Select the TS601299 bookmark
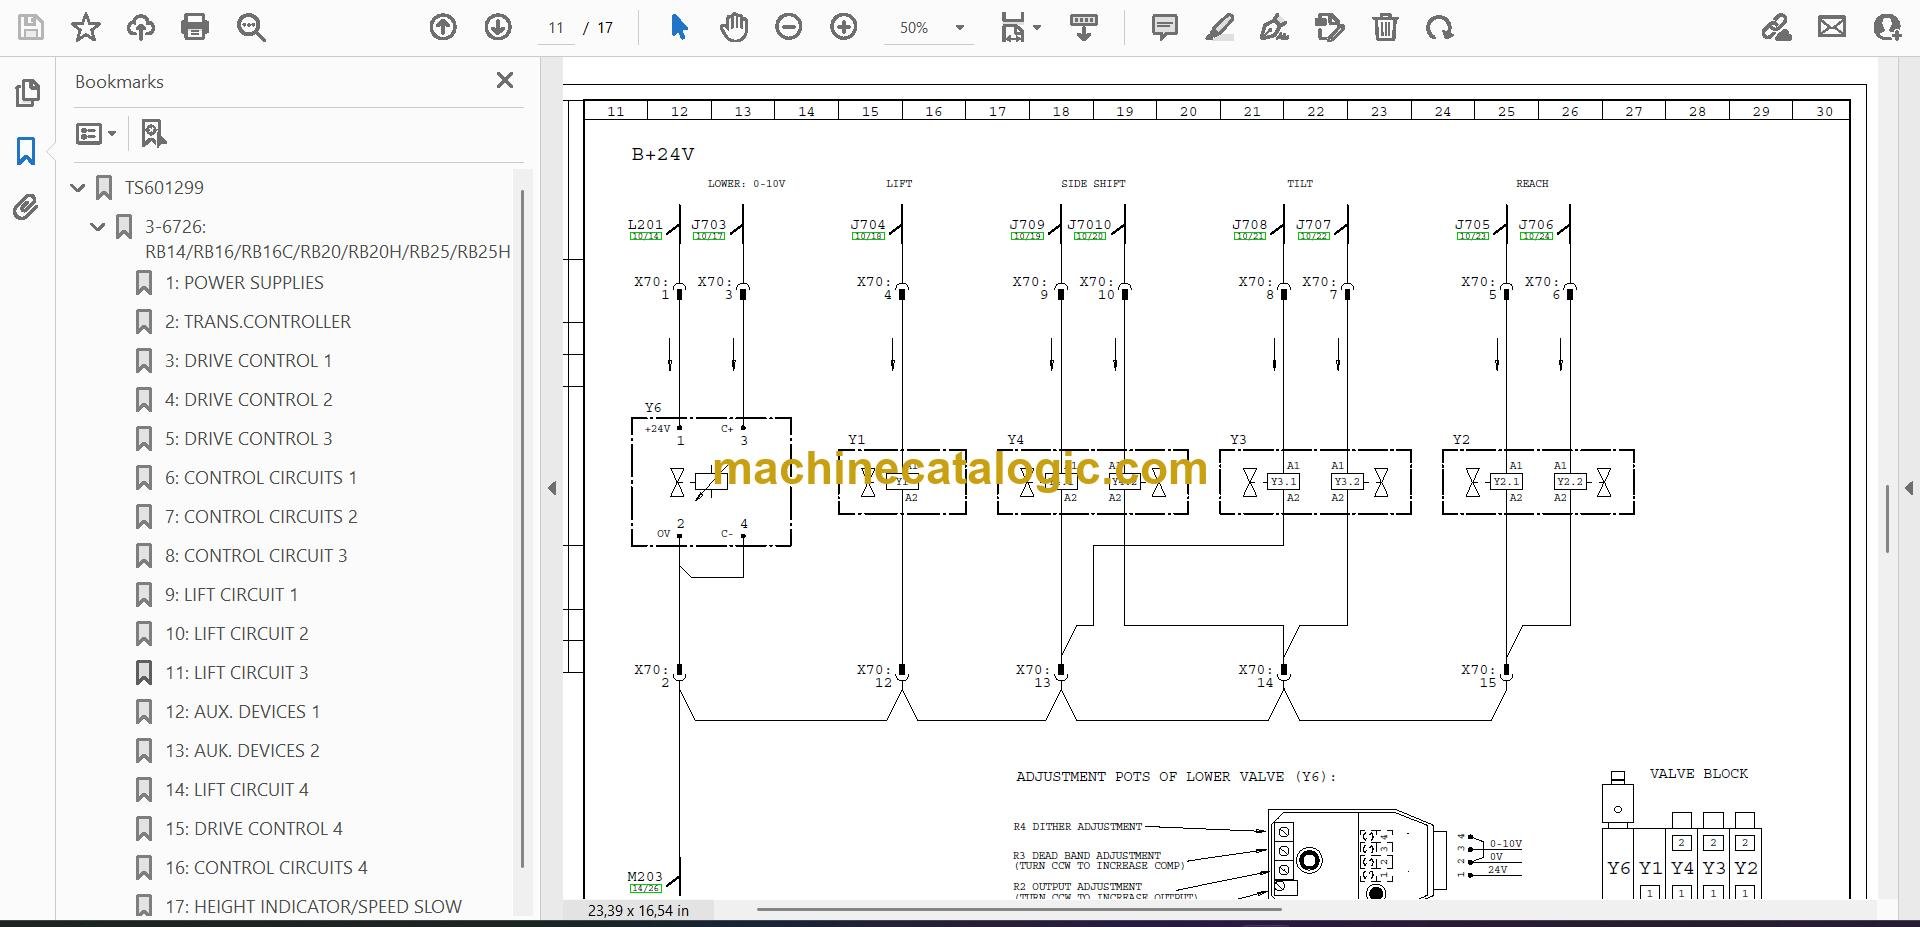This screenshot has width=1920, height=927. tap(164, 187)
